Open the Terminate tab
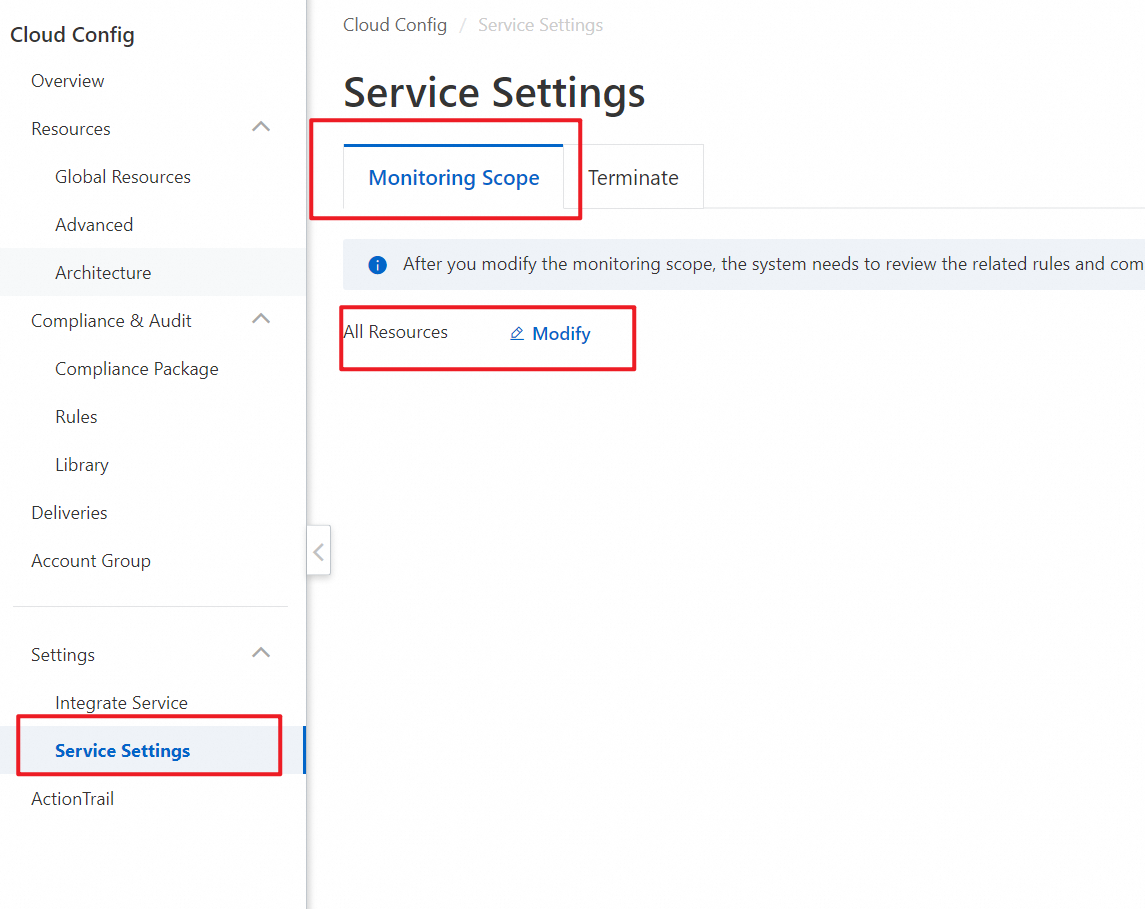Viewport: 1145px width, 909px height. [633, 177]
